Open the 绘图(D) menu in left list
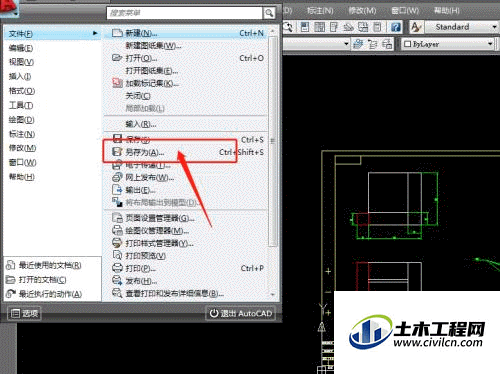The image size is (500, 374). pyautogui.click(x=21, y=120)
